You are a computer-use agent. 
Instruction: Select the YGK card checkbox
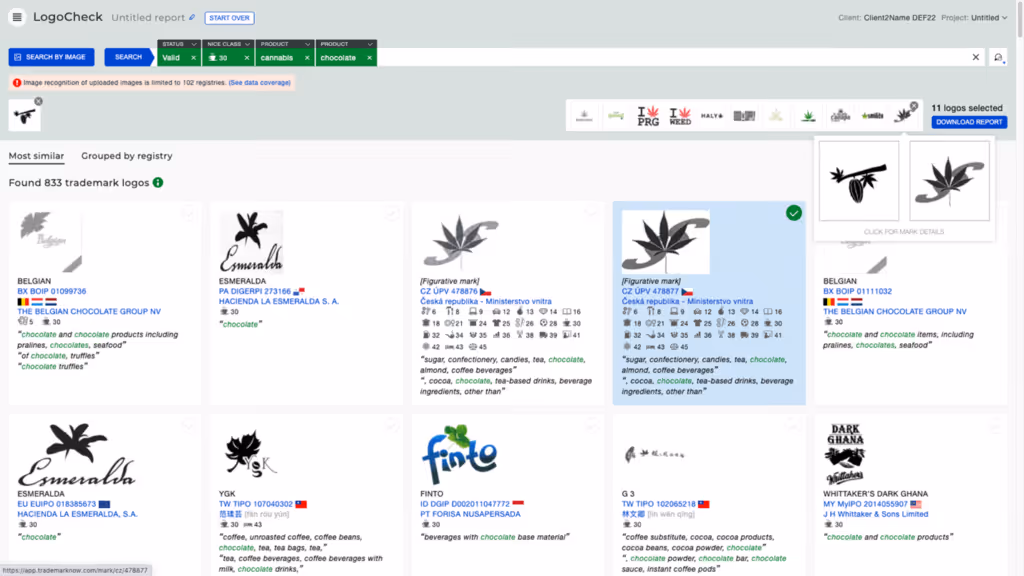[x=391, y=426]
